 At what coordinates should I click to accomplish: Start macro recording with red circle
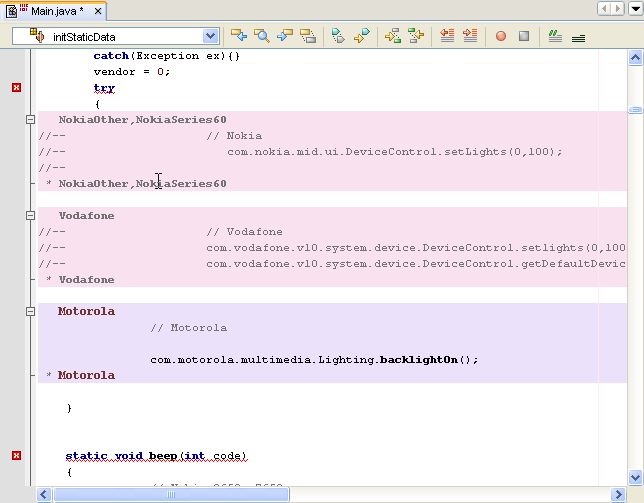501,36
